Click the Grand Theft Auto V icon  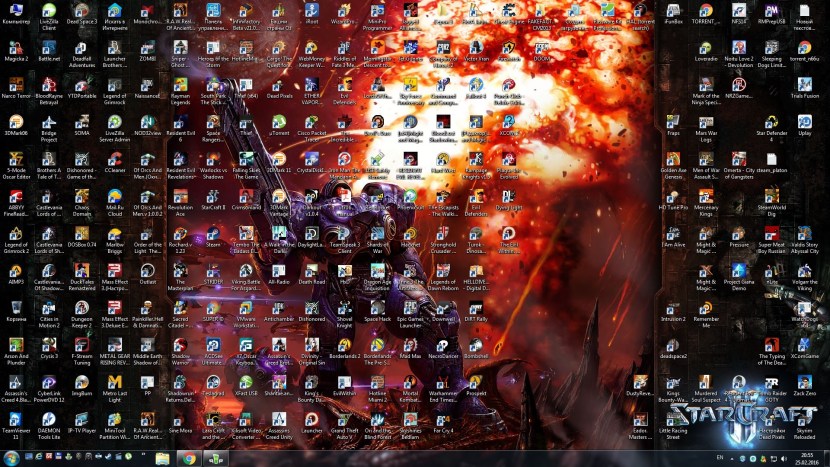[x=344, y=420]
